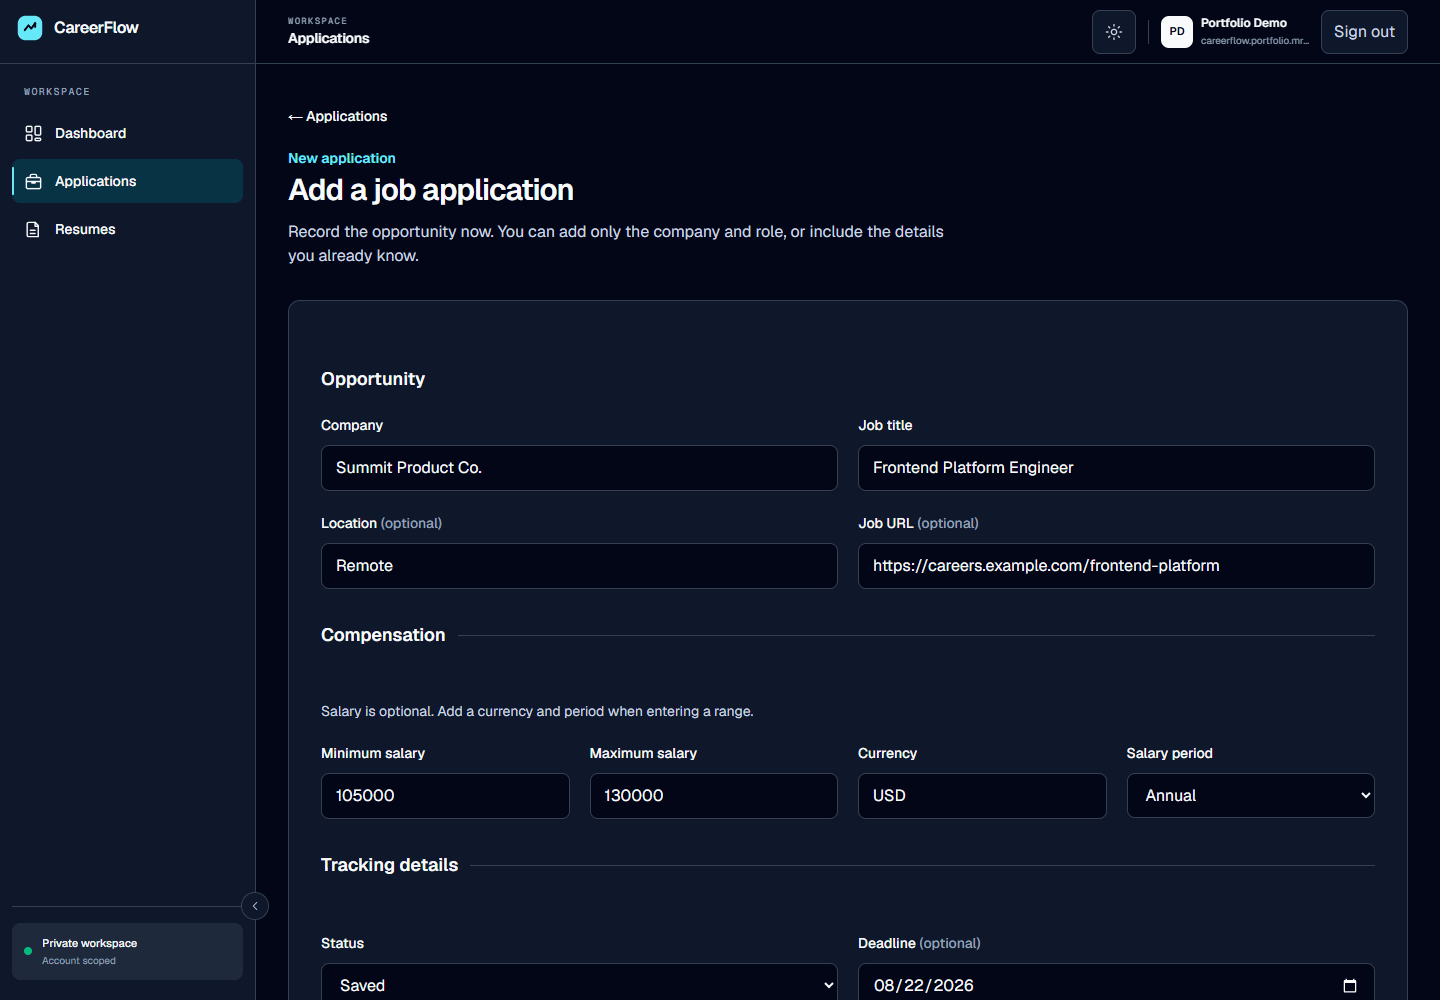Click the Tracking details section heading
The height and width of the screenshot is (1000, 1440).
point(389,865)
